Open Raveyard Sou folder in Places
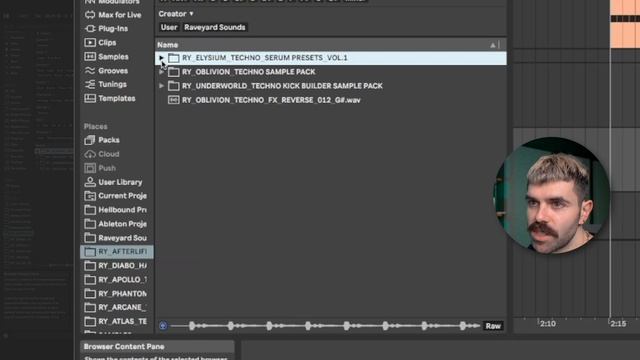 click(116, 238)
